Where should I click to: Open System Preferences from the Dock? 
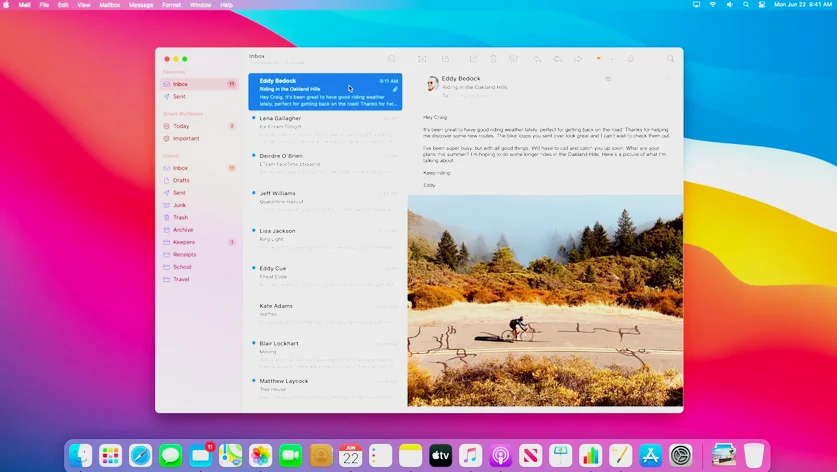point(681,455)
